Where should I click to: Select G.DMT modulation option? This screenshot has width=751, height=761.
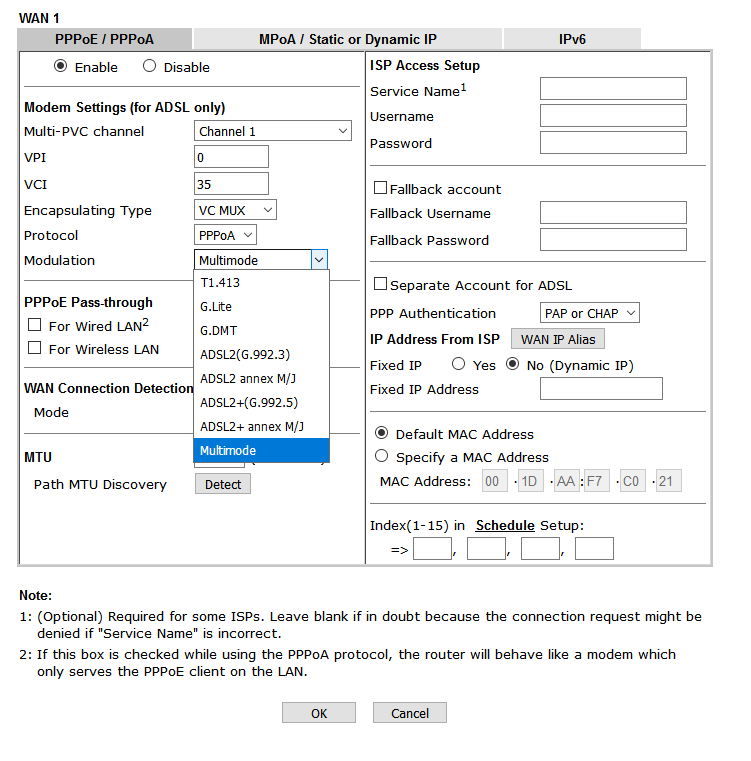(x=219, y=330)
